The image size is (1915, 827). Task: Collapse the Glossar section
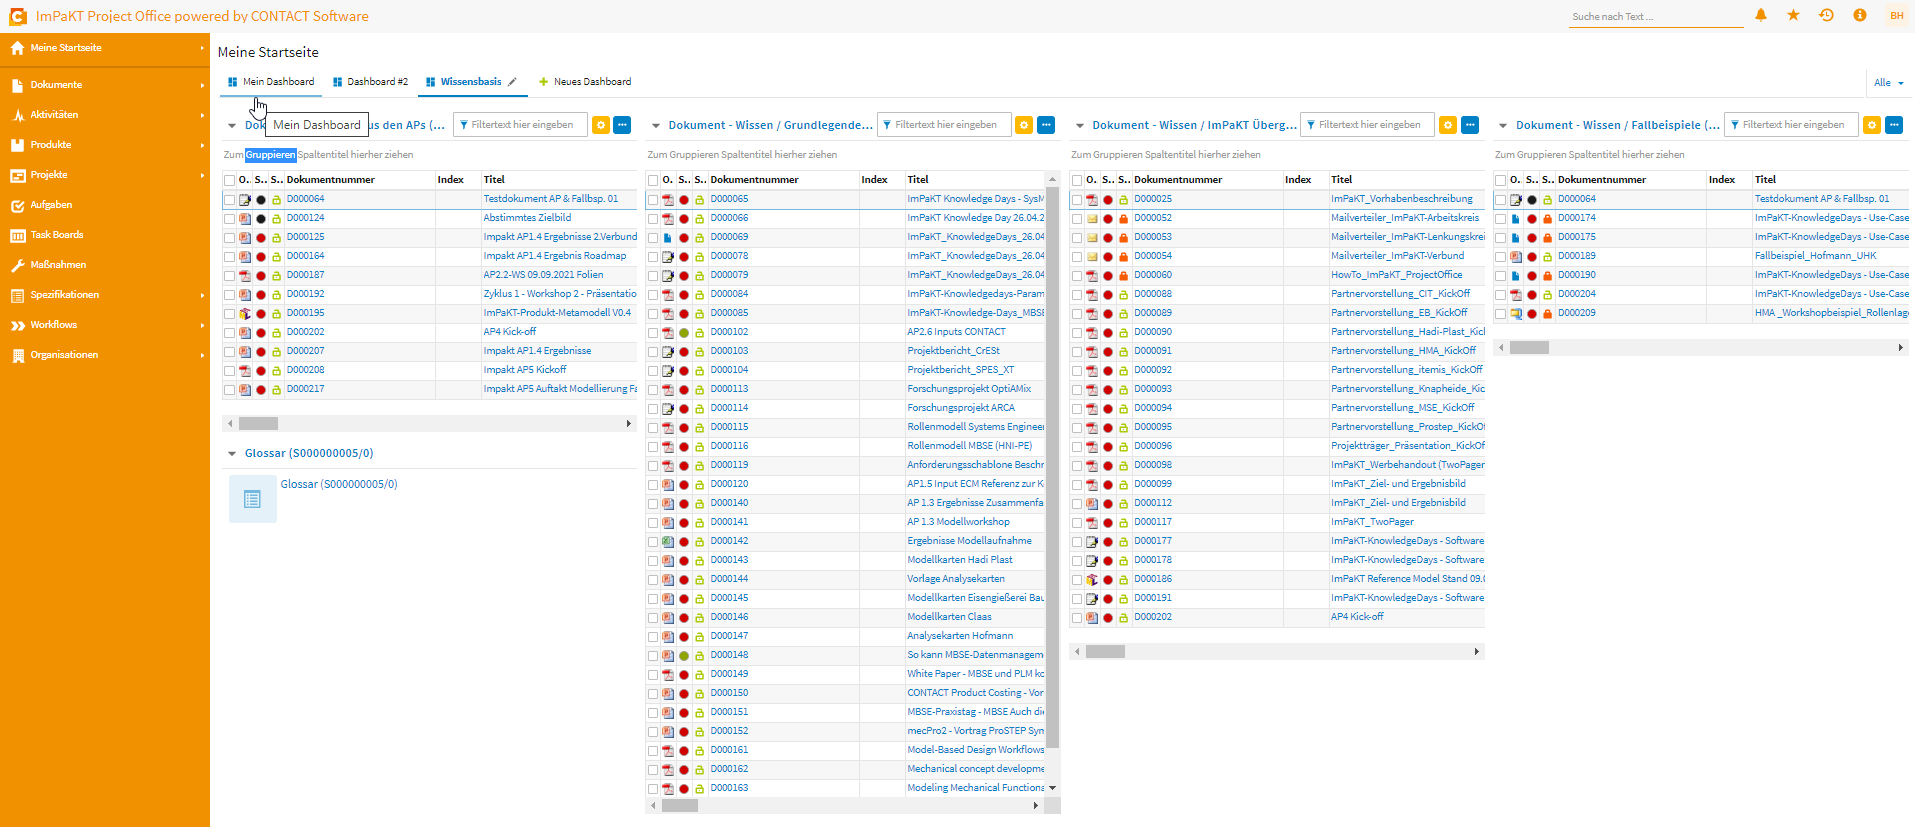[x=232, y=454]
